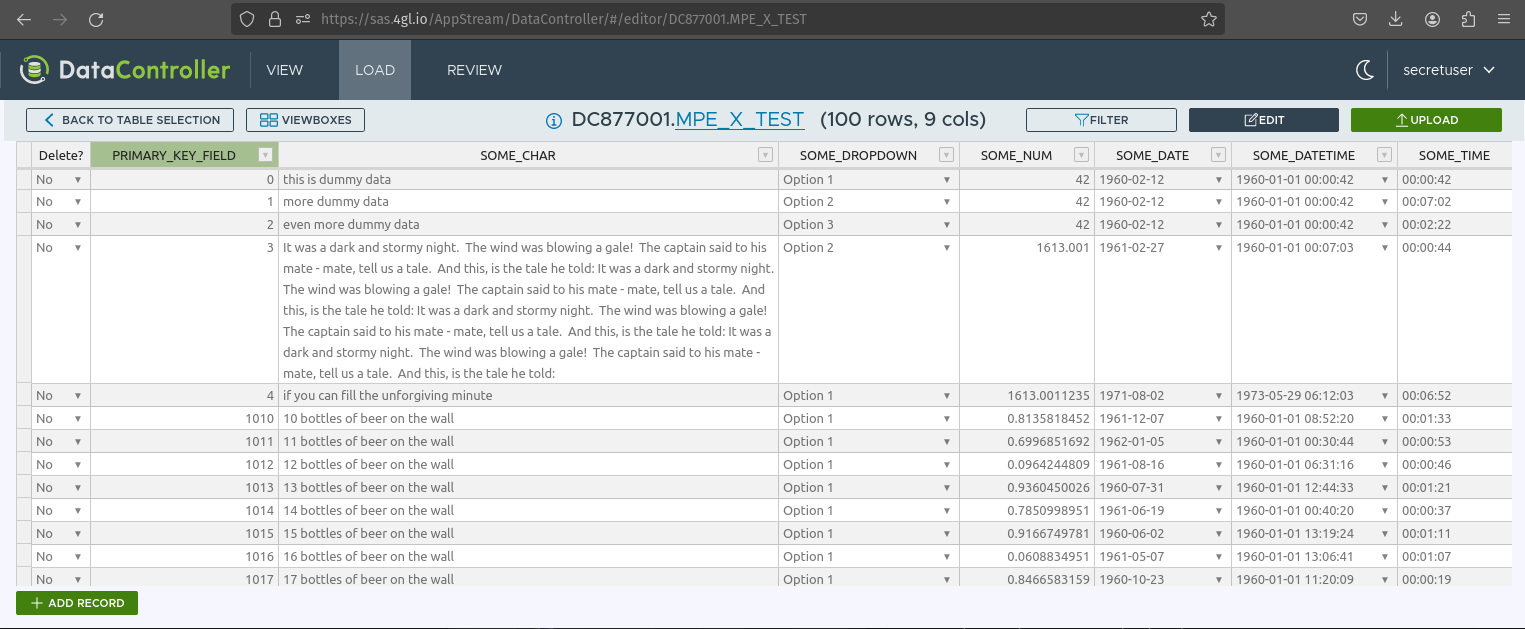
Task: Click the table info icon beside DC877001
Action: pos(553,121)
